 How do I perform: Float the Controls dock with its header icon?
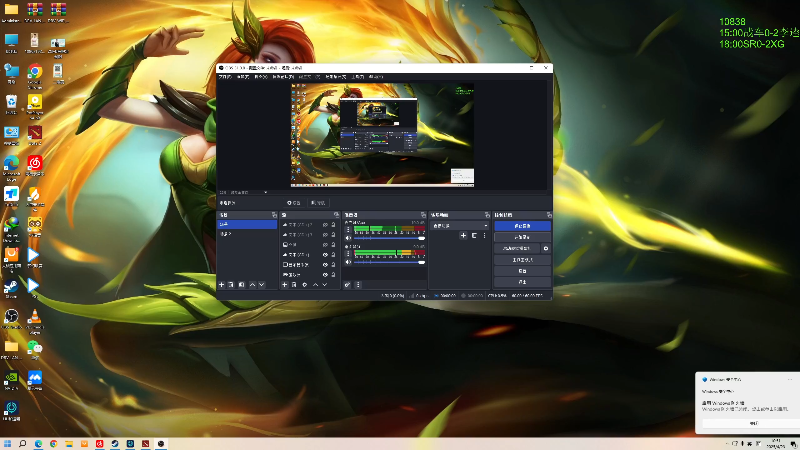pos(549,215)
